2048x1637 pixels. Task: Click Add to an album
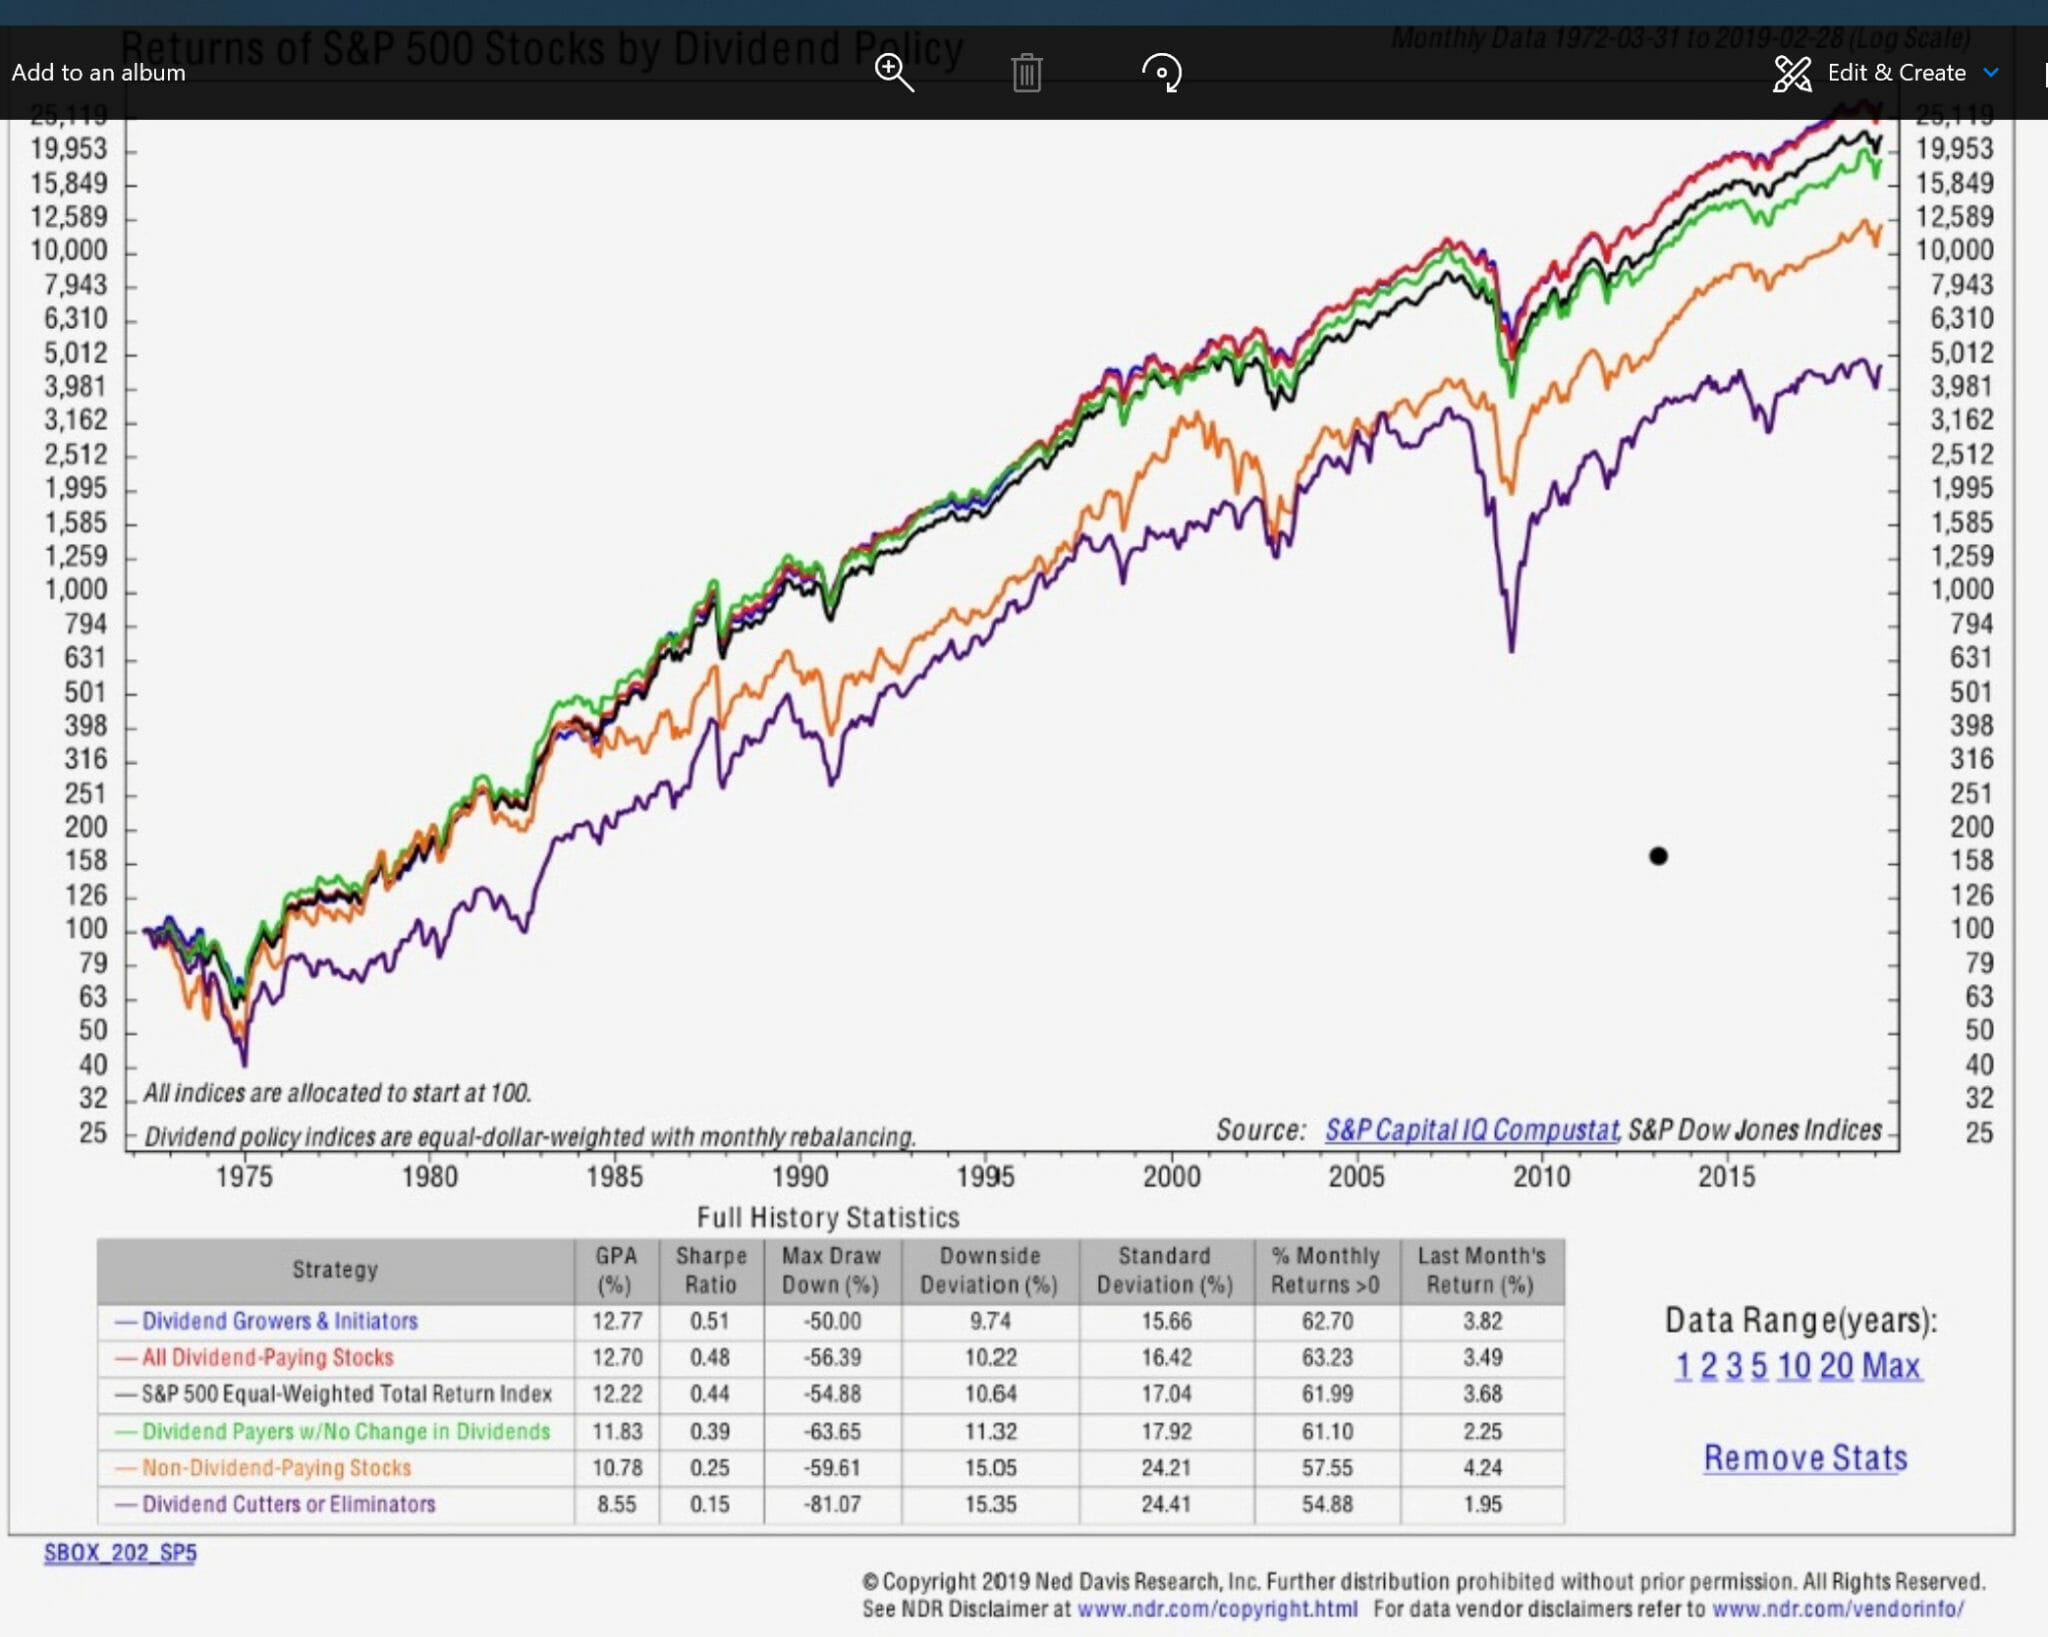[x=98, y=73]
